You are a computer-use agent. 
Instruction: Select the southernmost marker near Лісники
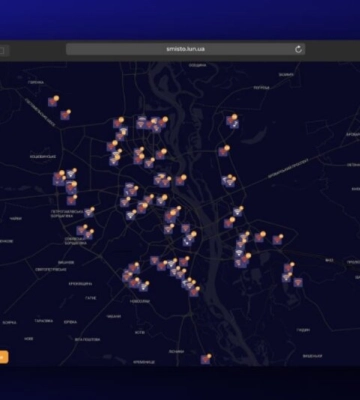tap(205, 359)
